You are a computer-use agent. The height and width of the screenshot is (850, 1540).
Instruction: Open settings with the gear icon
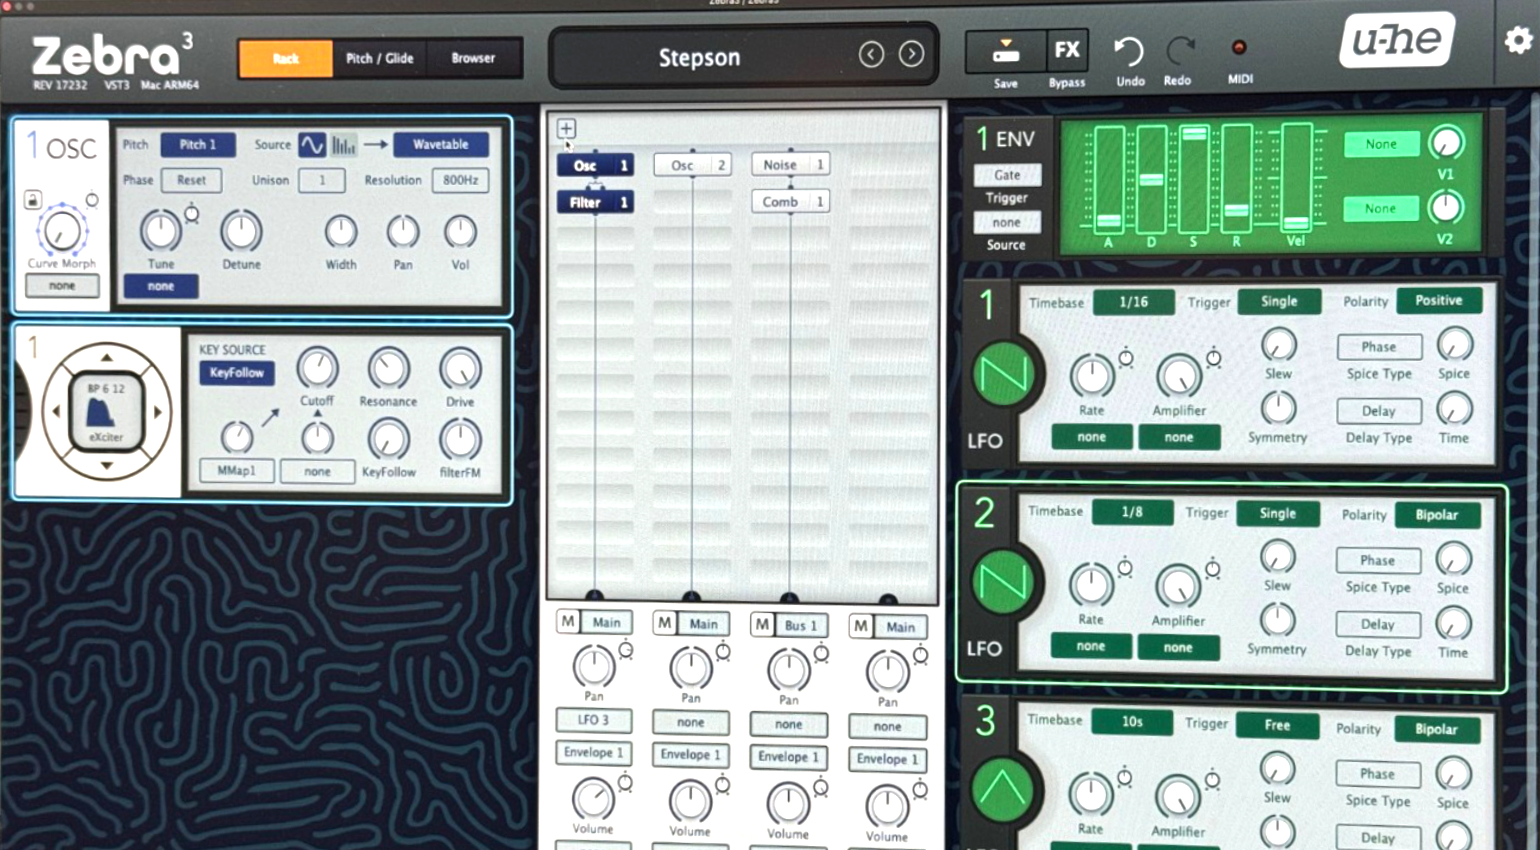coord(1518,40)
